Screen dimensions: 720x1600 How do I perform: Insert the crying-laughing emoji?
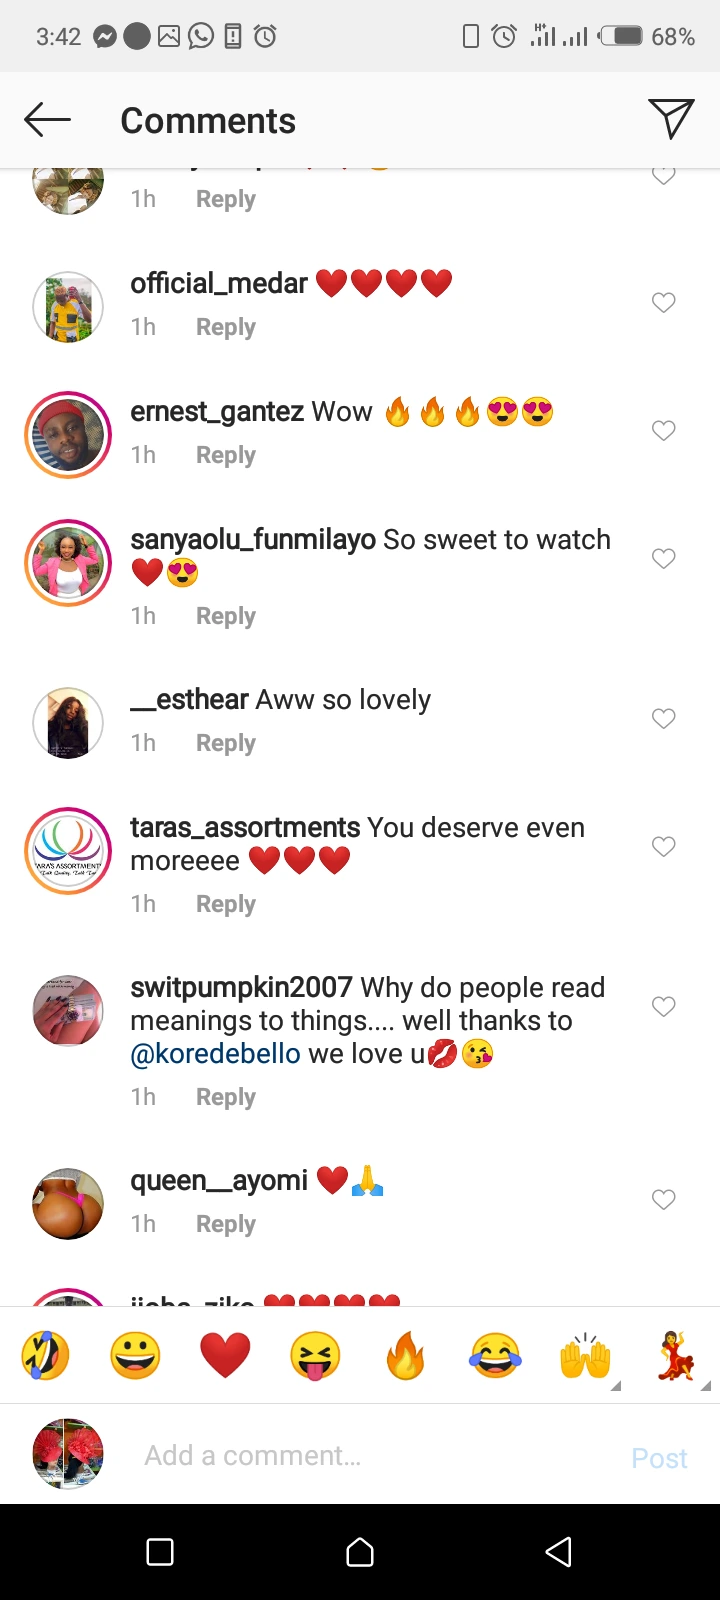495,1357
